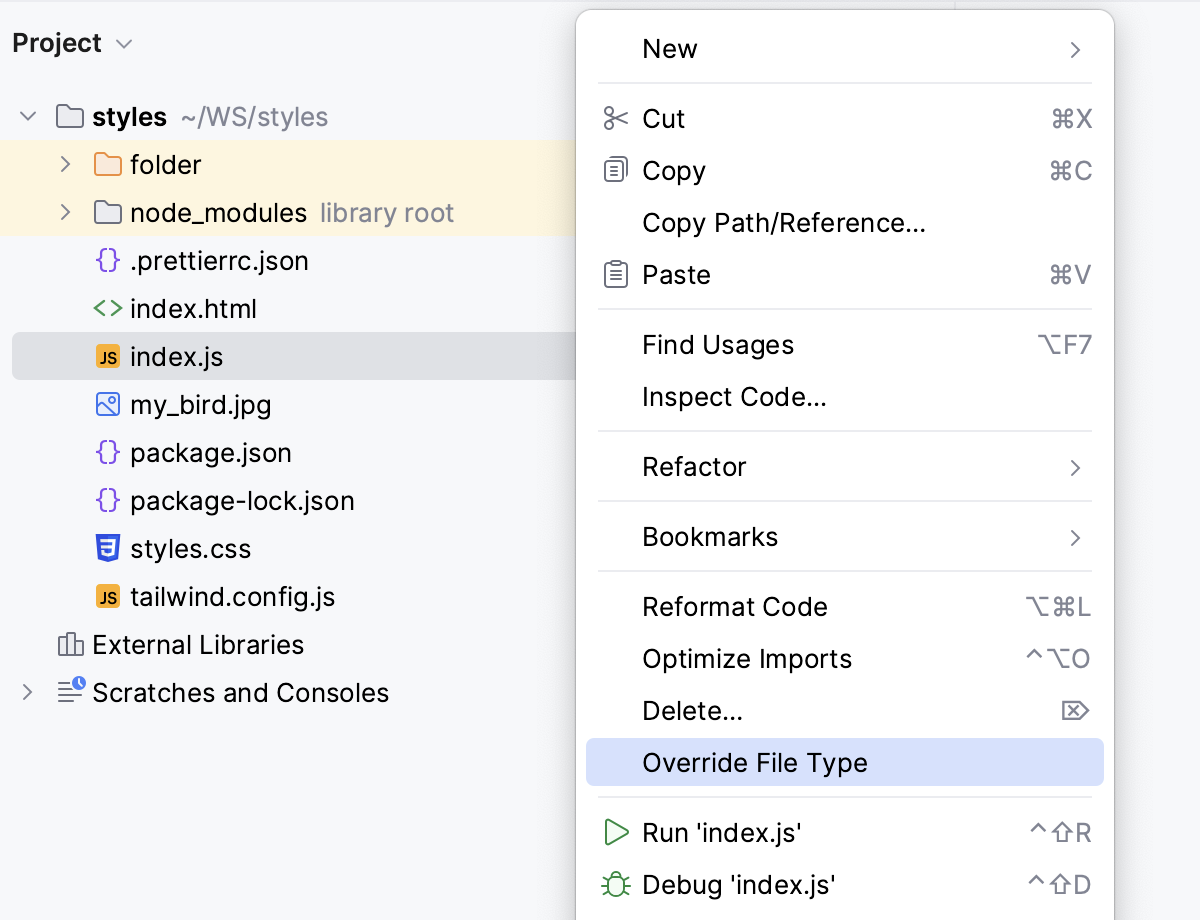Click the JSON braces icon beside package.json
Viewport: 1200px width, 920px height.
pos(108,453)
